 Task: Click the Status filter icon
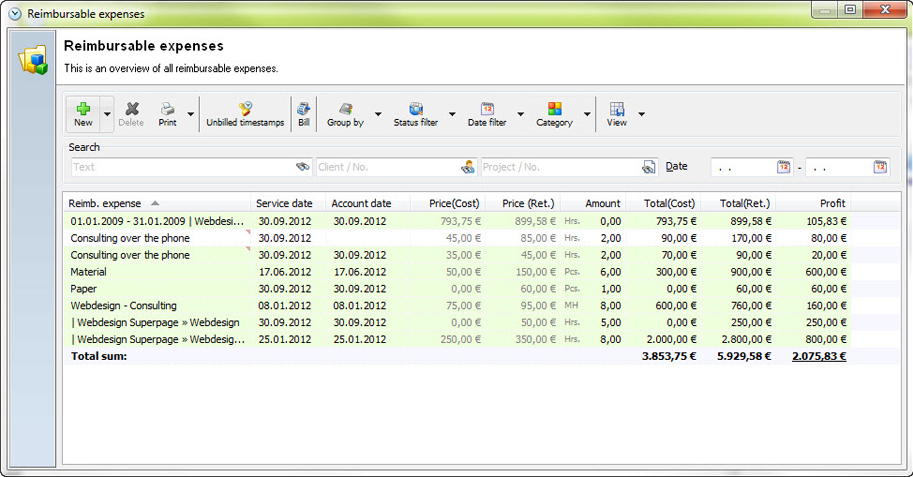click(415, 110)
